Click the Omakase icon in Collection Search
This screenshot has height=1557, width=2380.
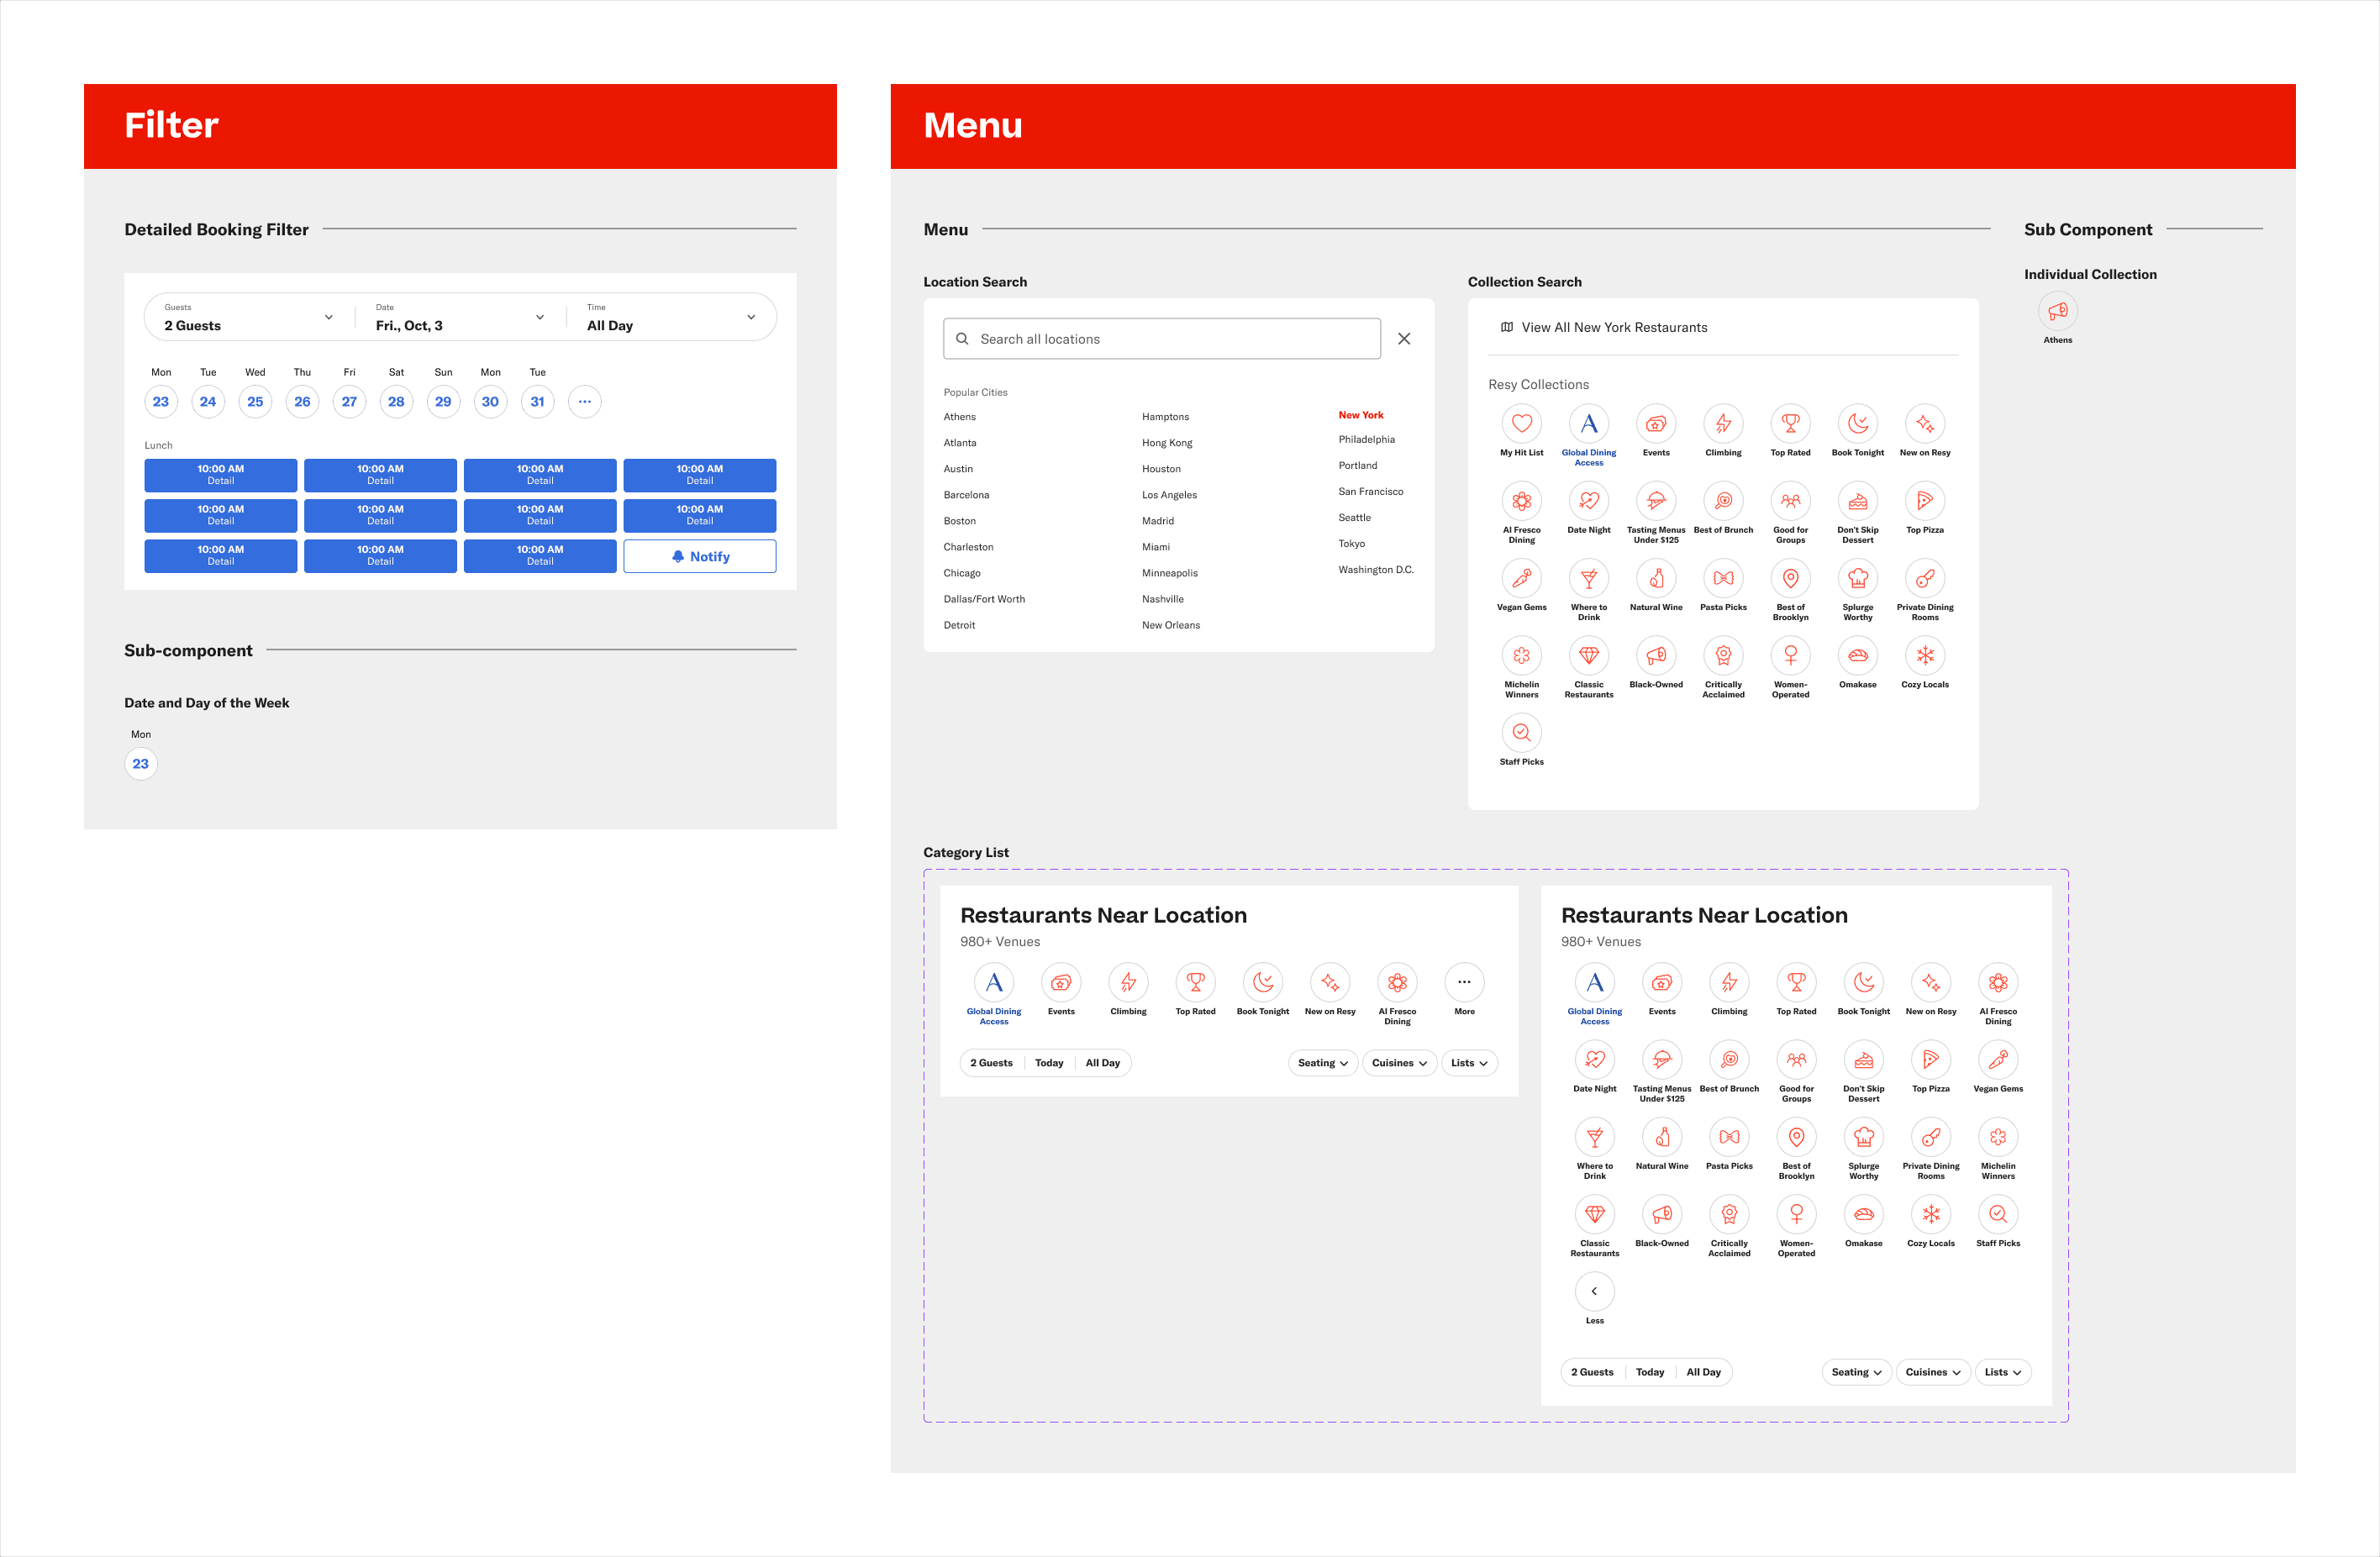(x=1857, y=656)
